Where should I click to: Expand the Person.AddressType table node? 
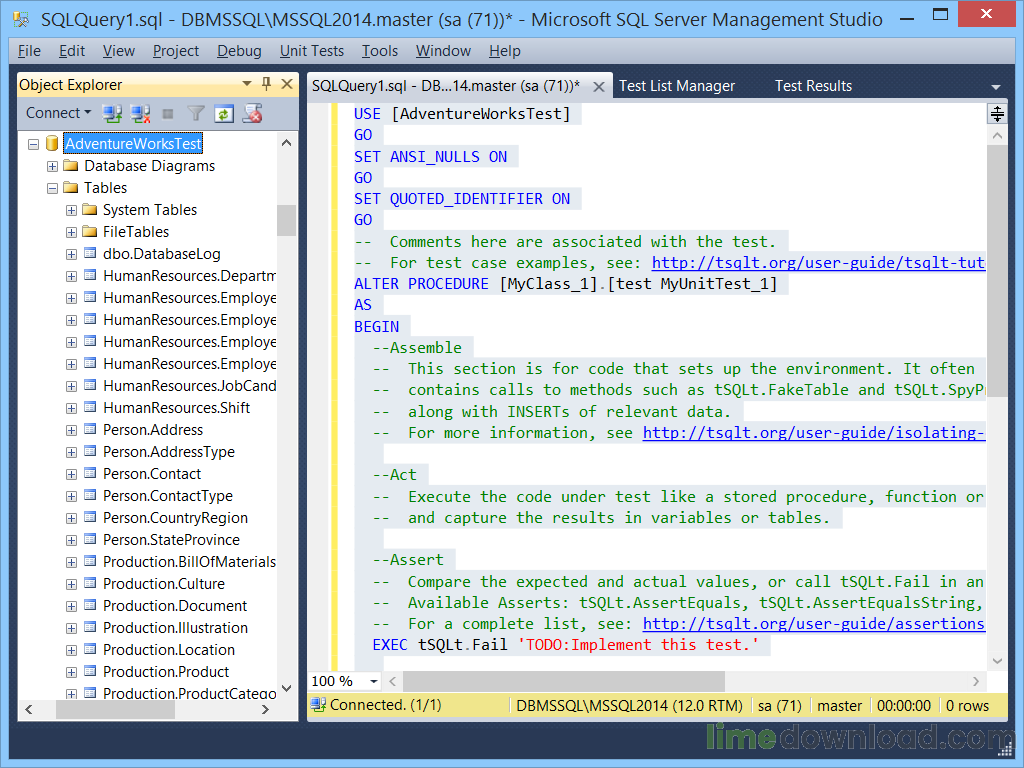tap(71, 453)
